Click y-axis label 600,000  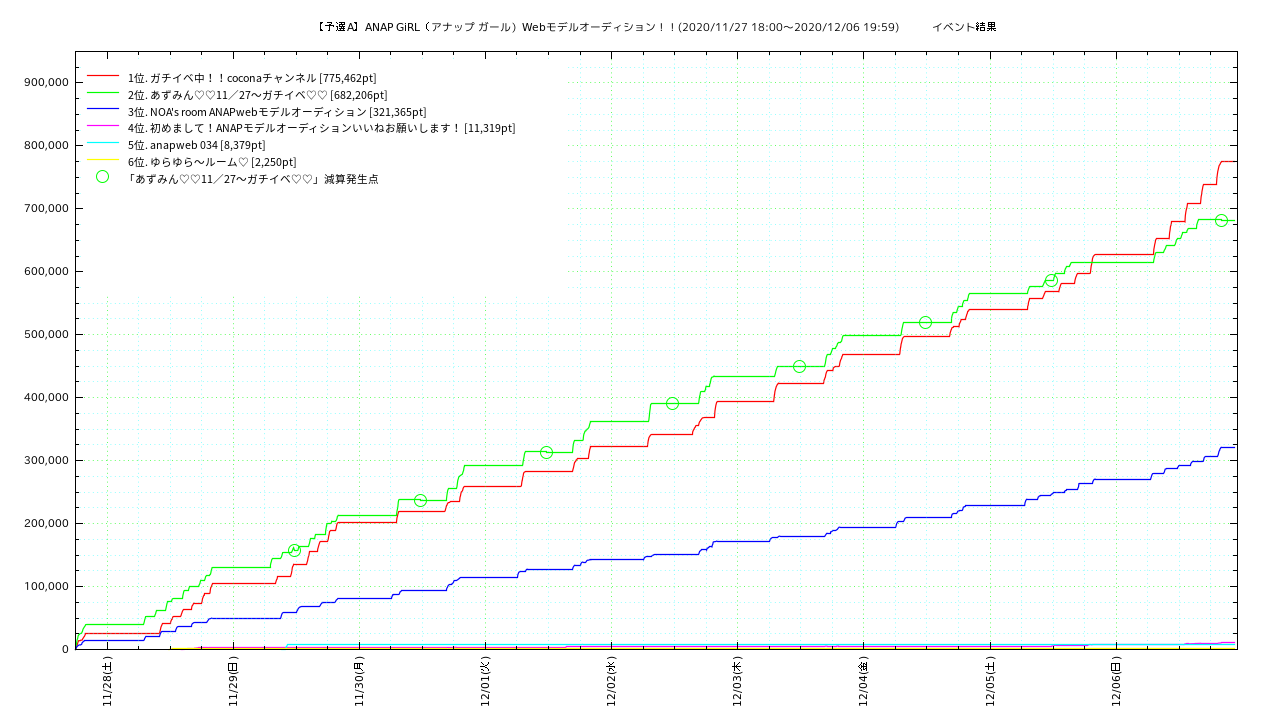[45, 272]
